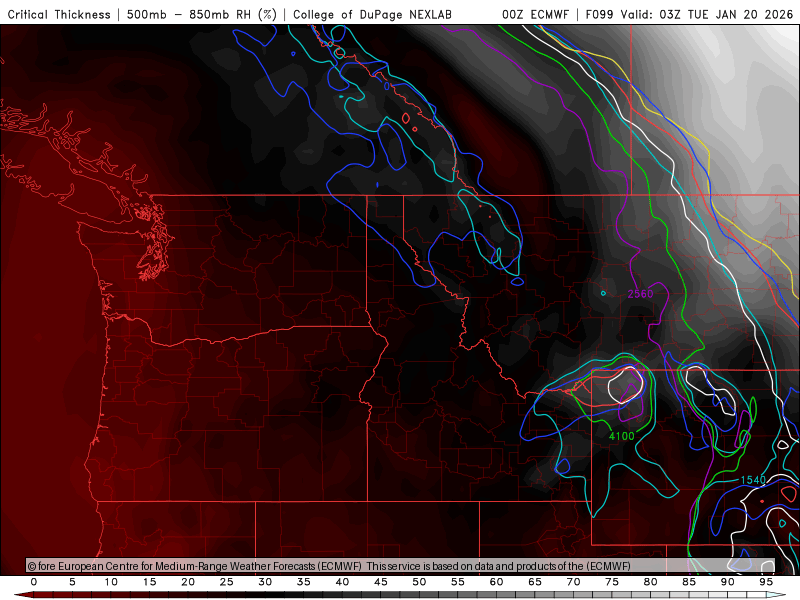800x600 pixels.
Task: Click the color scale label "80"
Action: [x=651, y=582]
